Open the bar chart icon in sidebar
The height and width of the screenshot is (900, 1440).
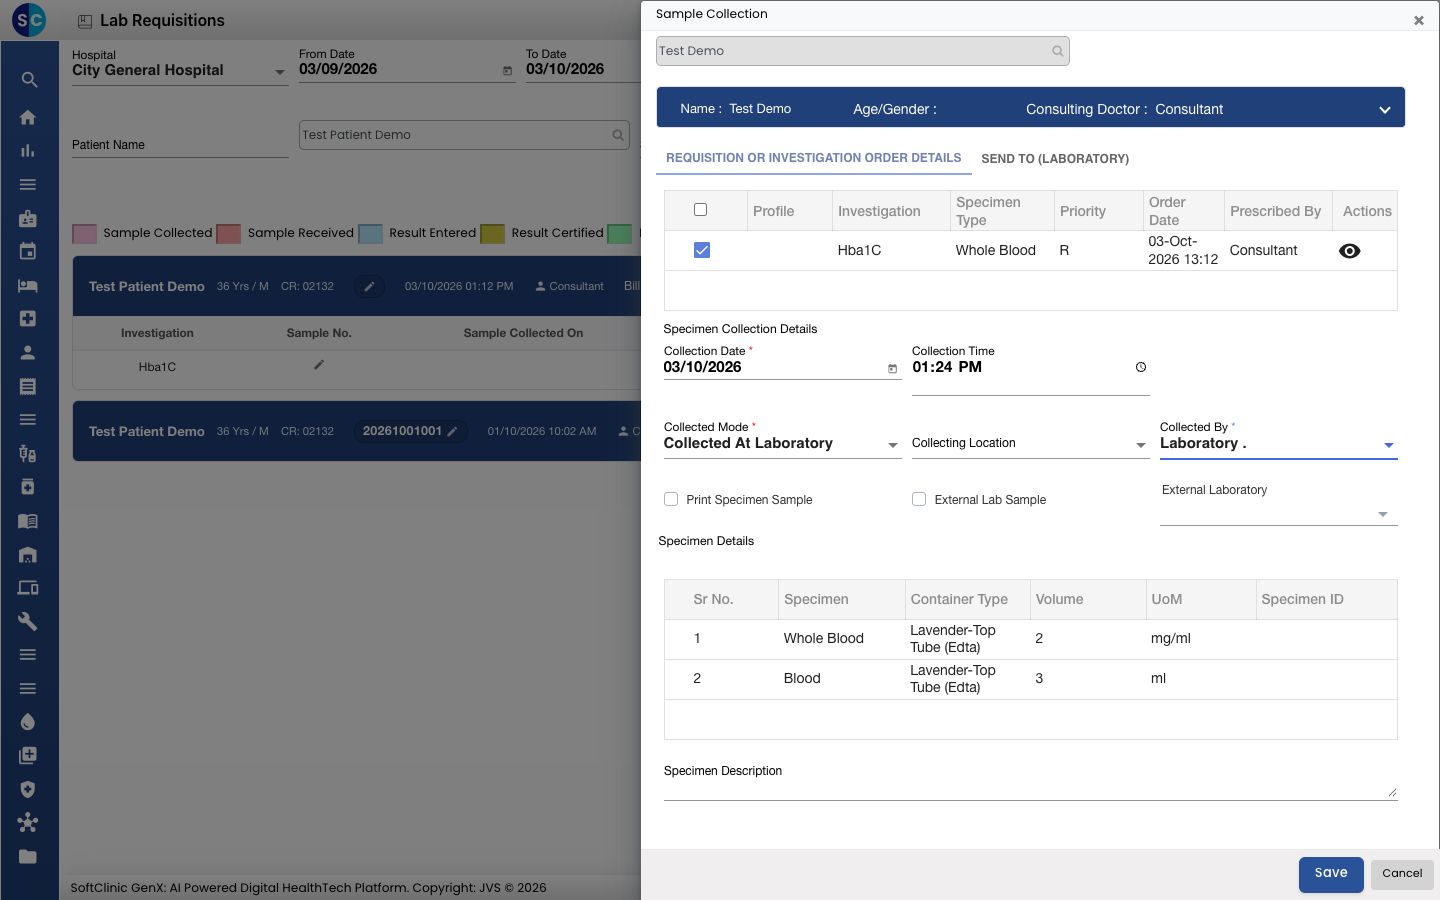(x=28, y=151)
